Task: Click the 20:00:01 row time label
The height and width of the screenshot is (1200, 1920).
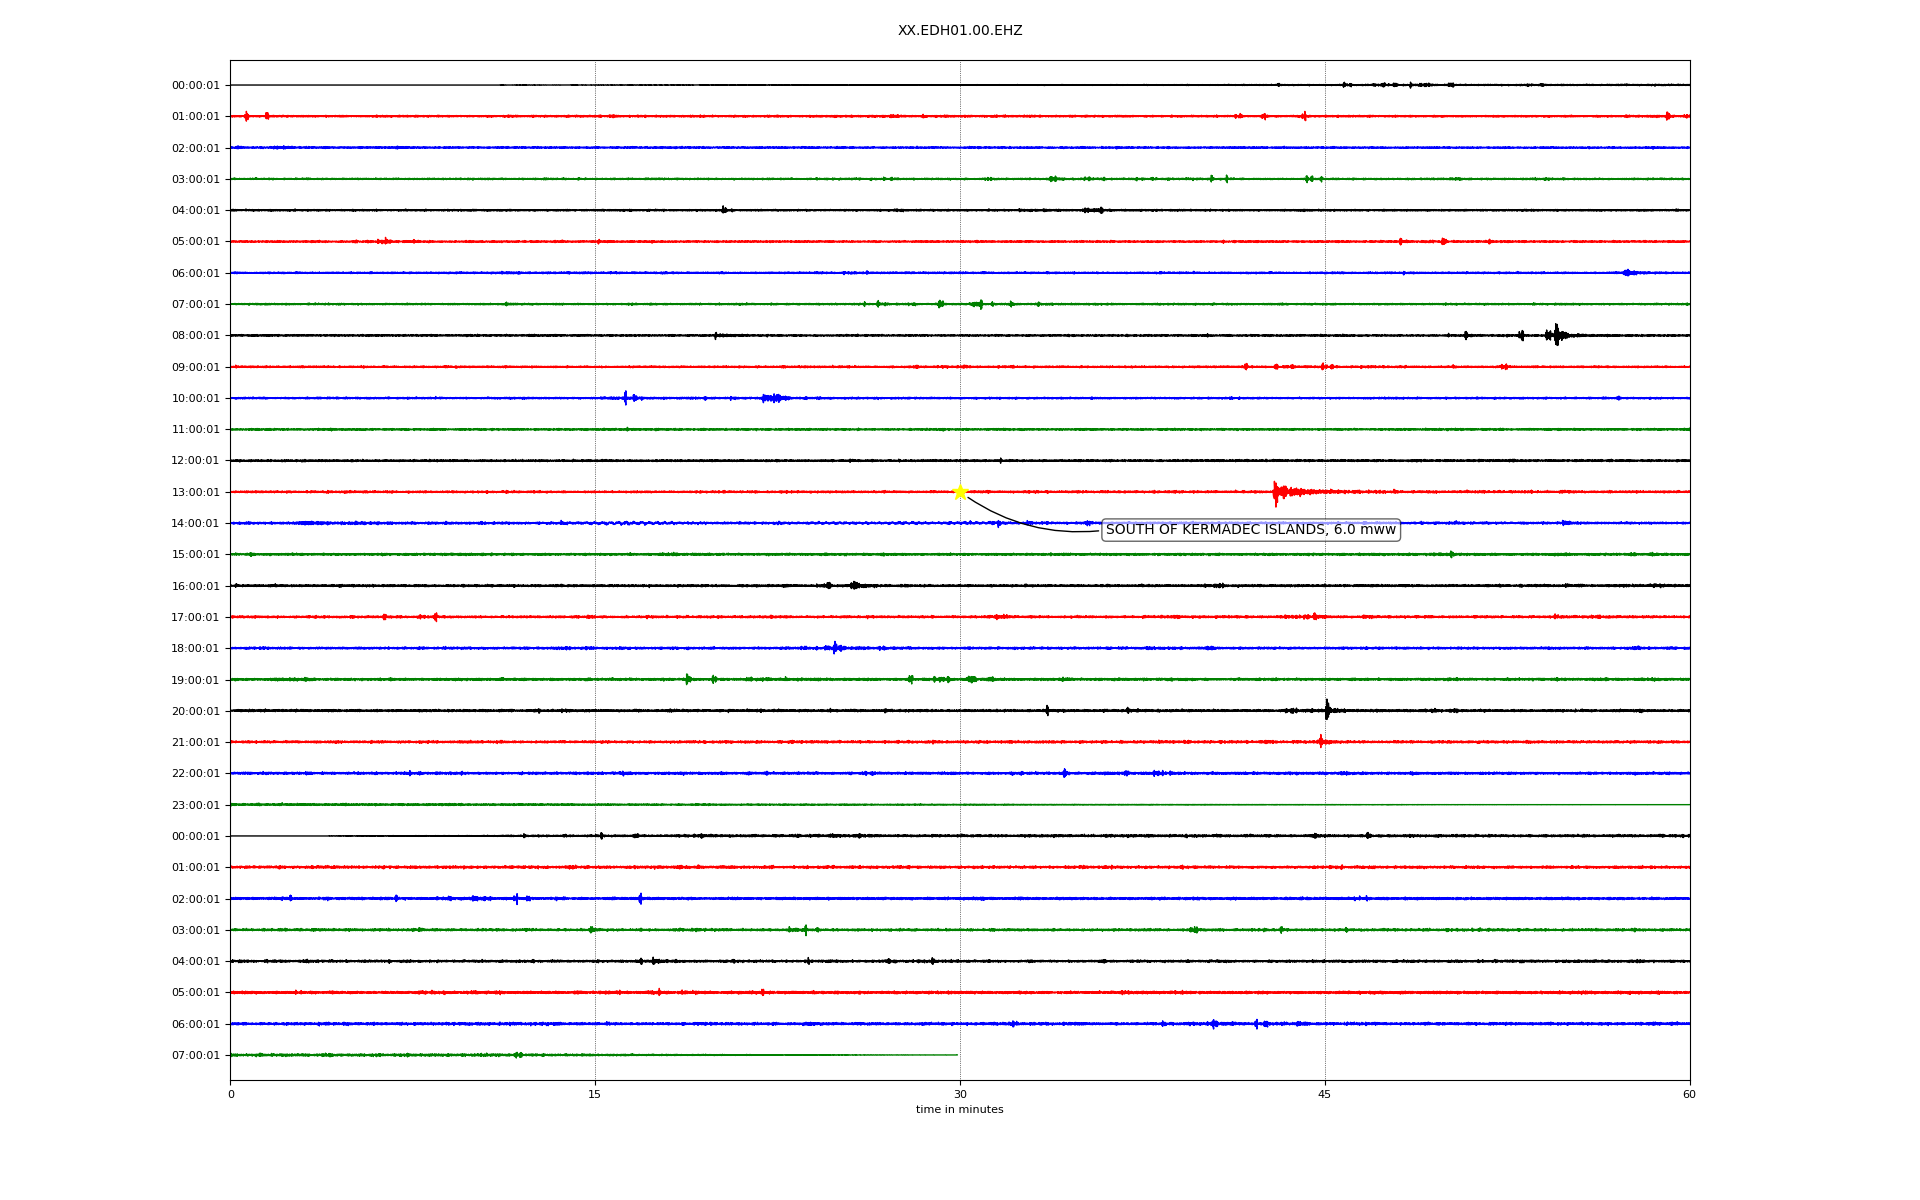Action: pyautogui.click(x=195, y=711)
